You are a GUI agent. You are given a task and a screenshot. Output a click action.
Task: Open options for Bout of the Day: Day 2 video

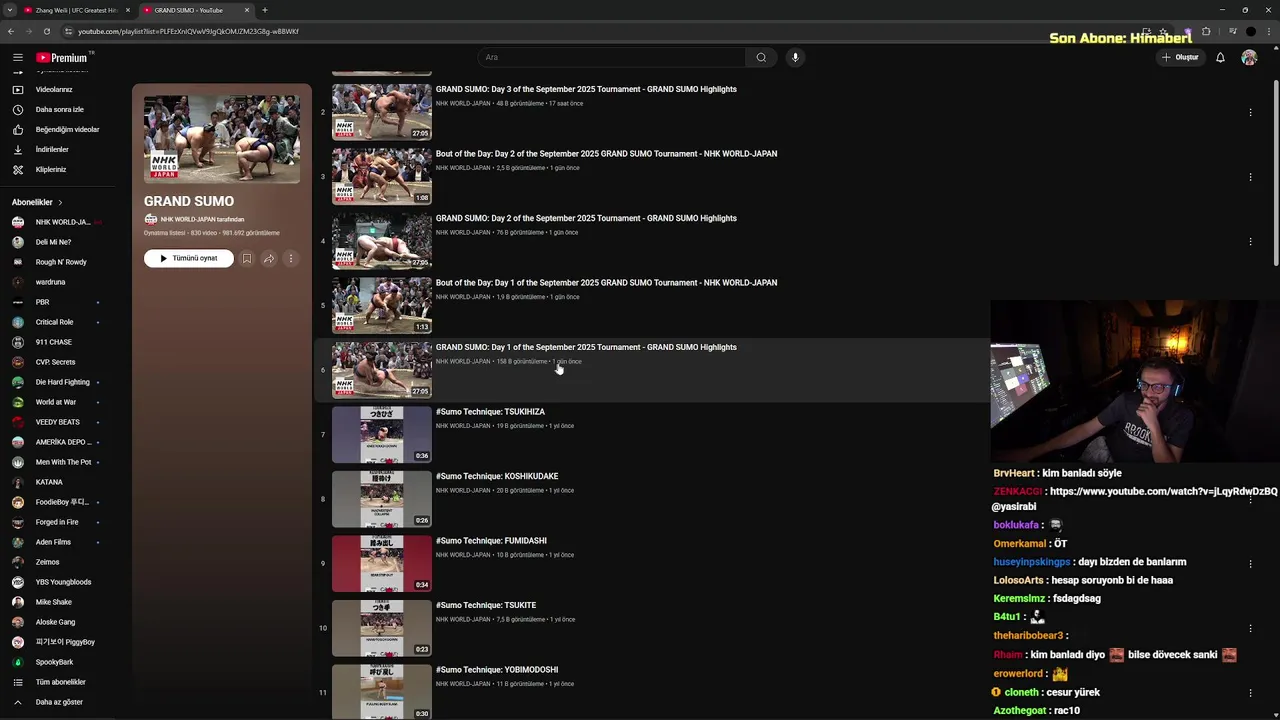click(x=1250, y=177)
